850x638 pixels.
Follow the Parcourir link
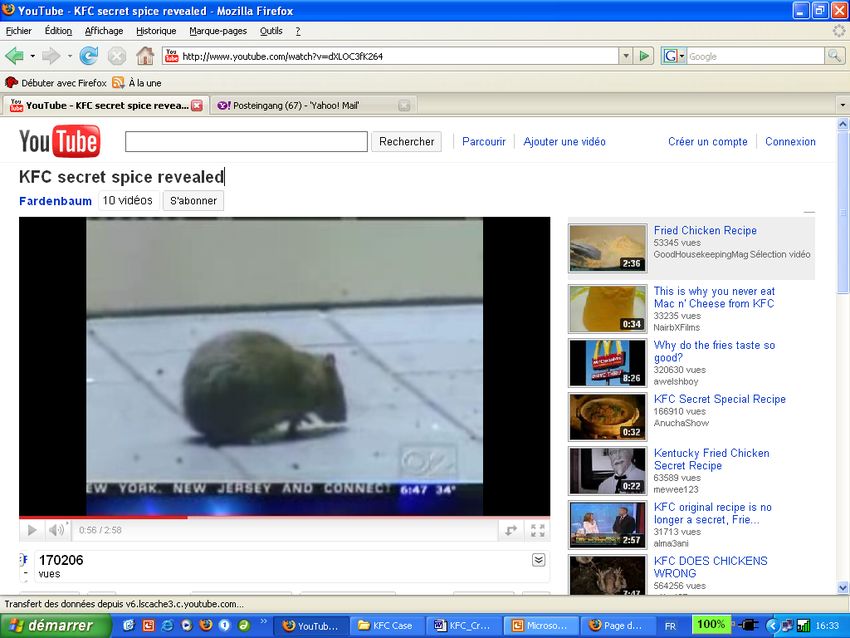484,141
